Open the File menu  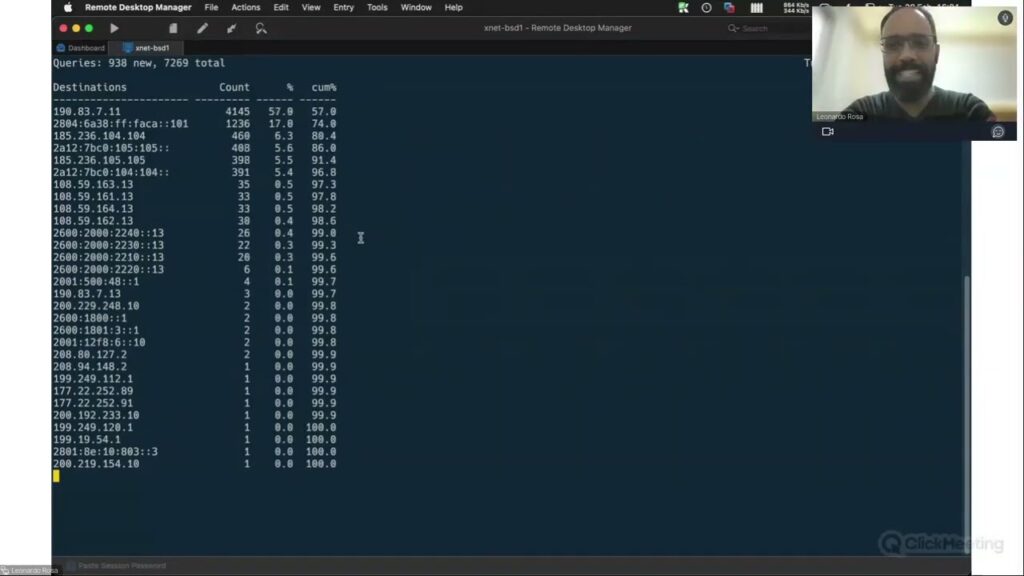pyautogui.click(x=211, y=8)
